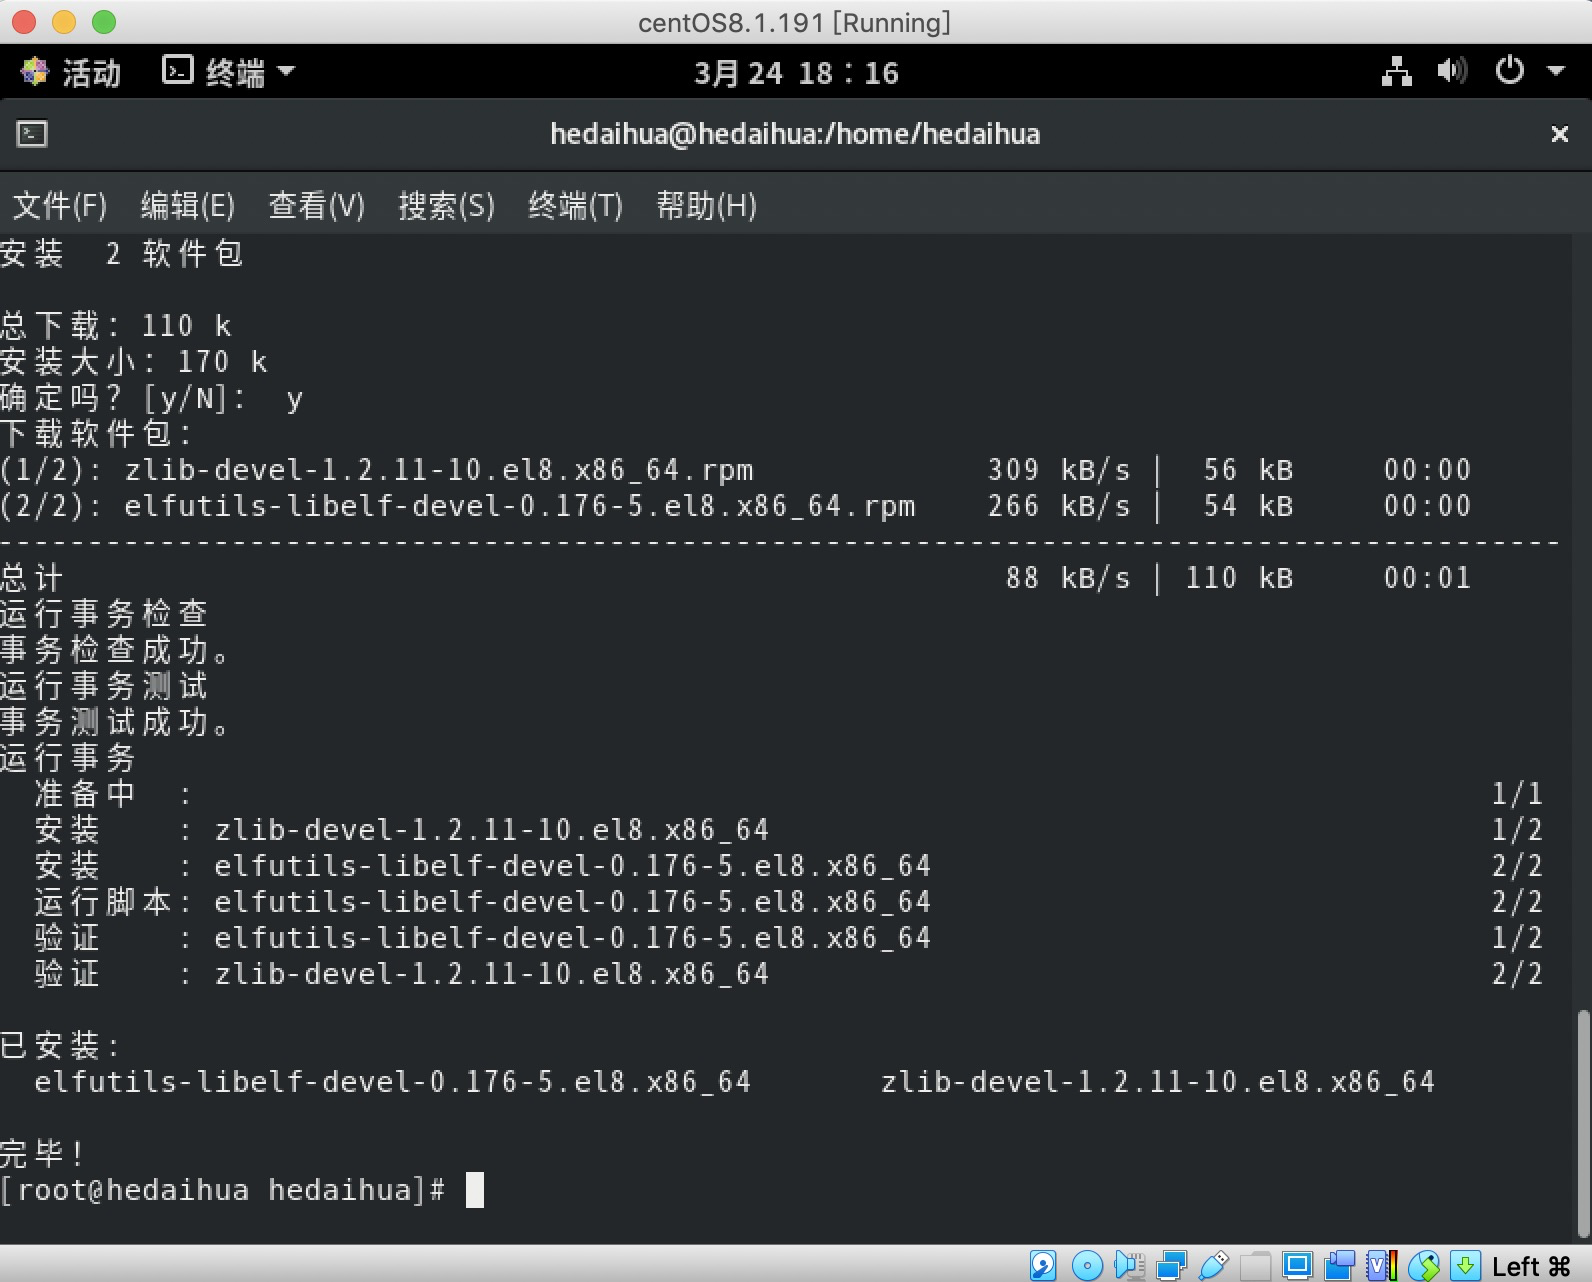Click the text 安装大小: 170 k
The height and width of the screenshot is (1282, 1592).
pyautogui.click(x=134, y=362)
